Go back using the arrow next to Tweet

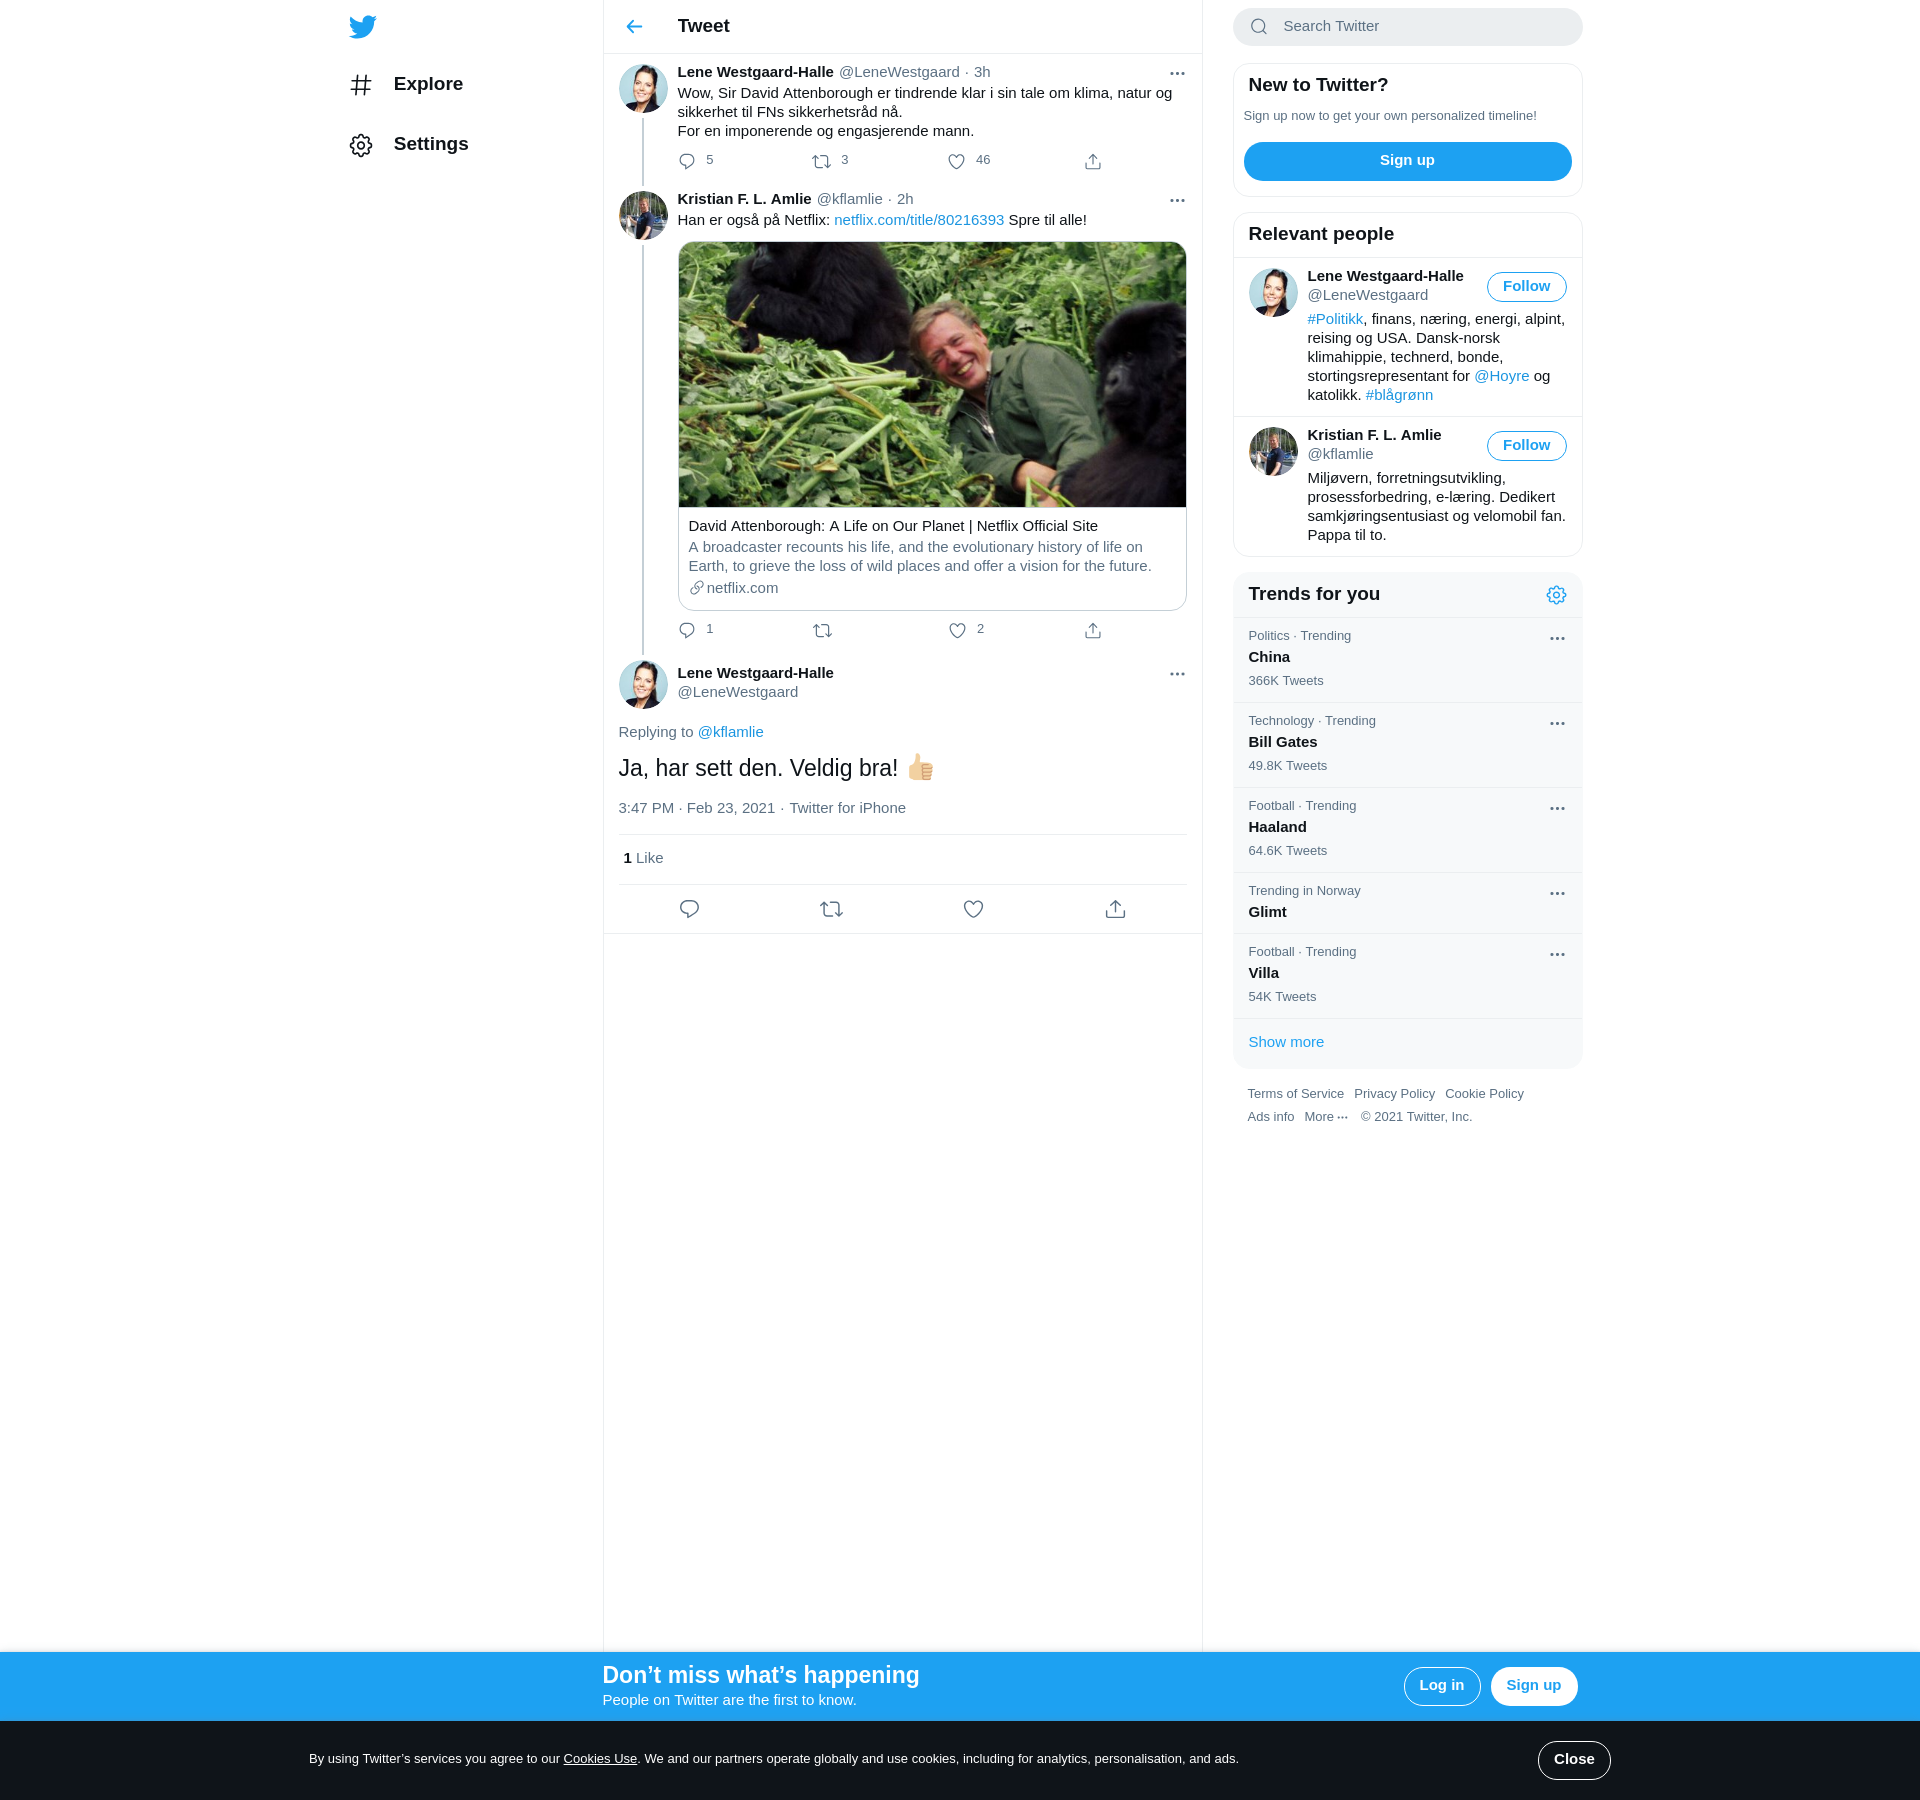tap(634, 27)
